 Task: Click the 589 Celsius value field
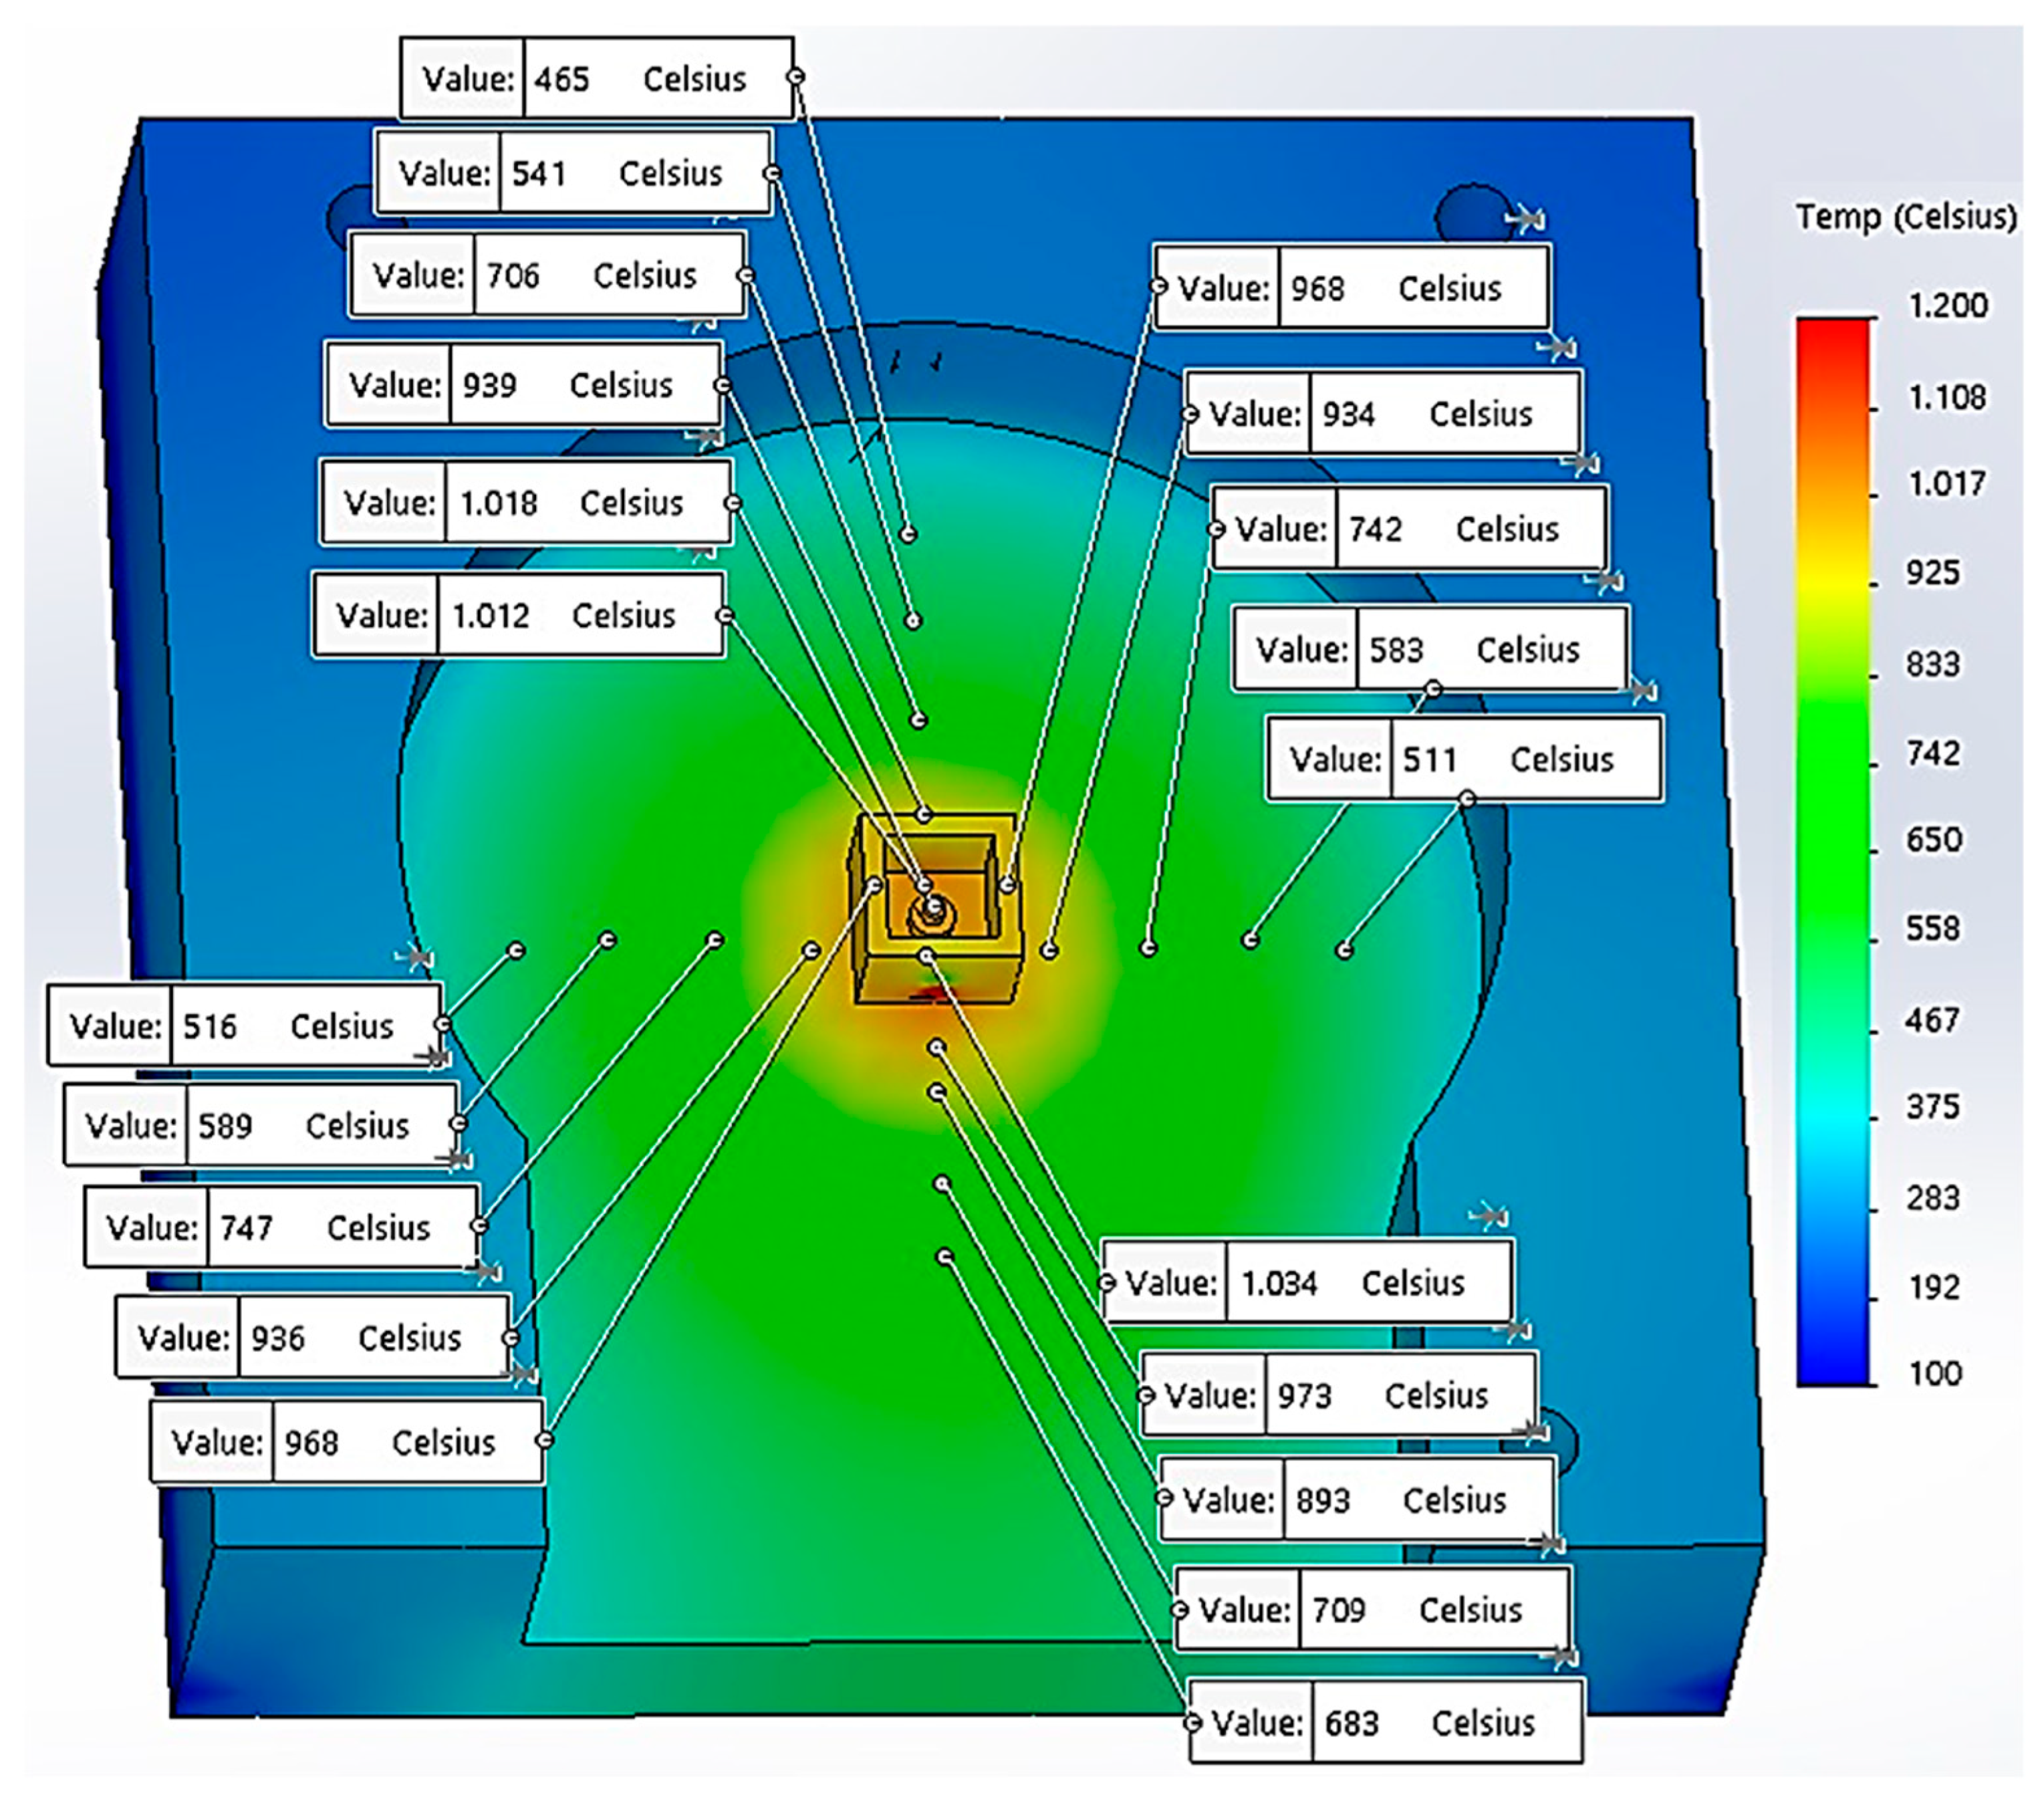(225, 1126)
